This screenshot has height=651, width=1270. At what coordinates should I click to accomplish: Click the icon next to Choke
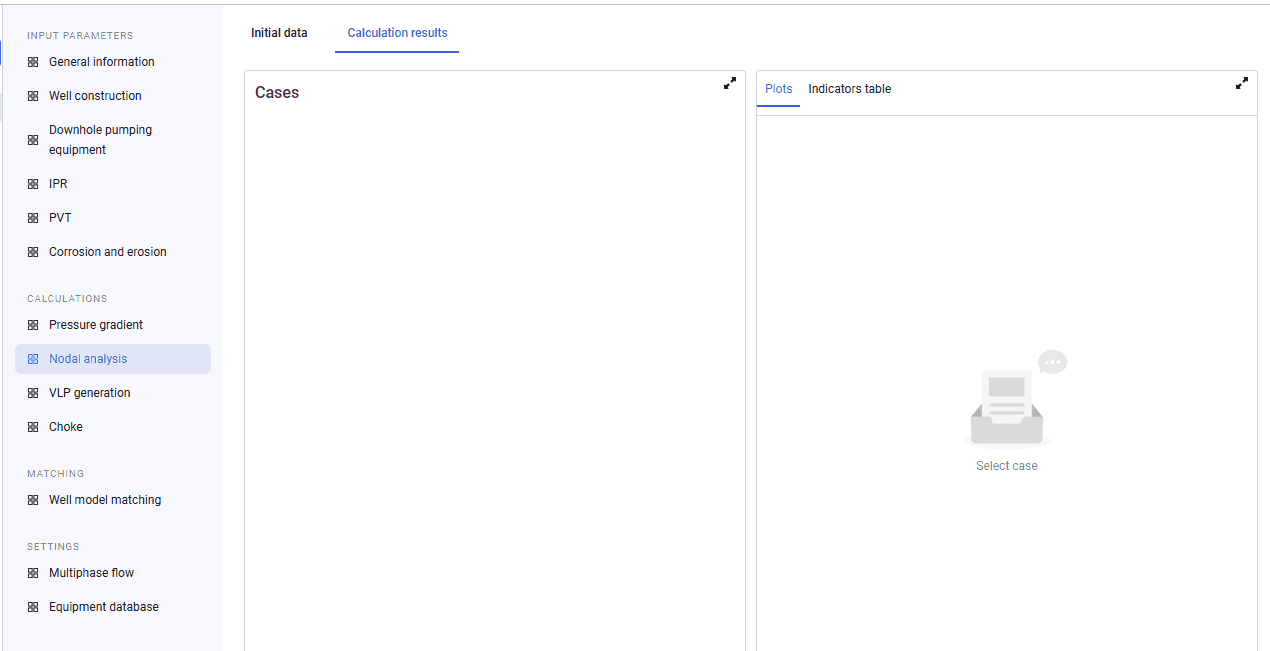tap(33, 427)
